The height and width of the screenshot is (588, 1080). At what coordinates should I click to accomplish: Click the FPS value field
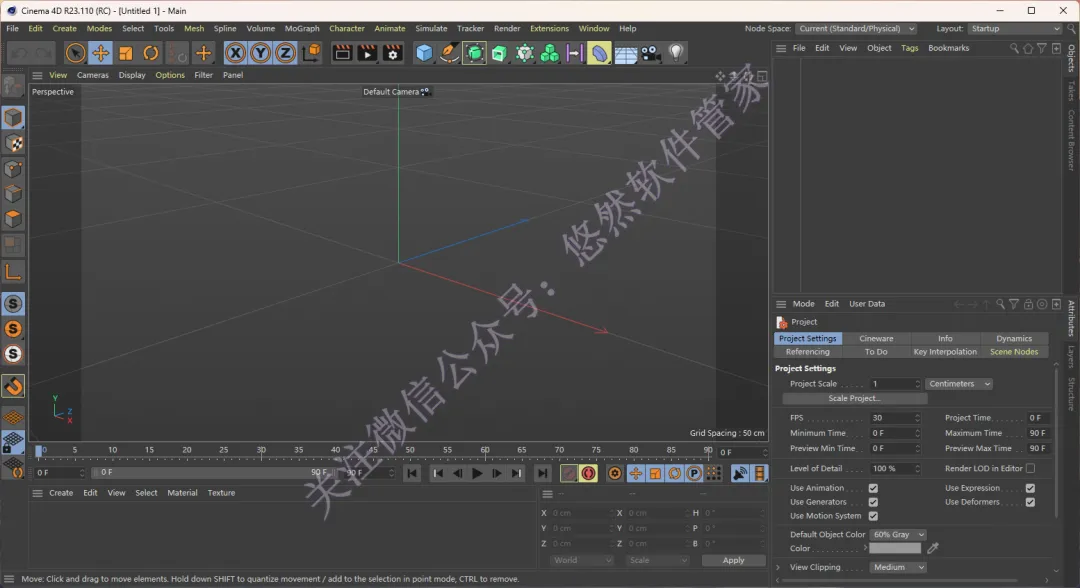point(895,418)
